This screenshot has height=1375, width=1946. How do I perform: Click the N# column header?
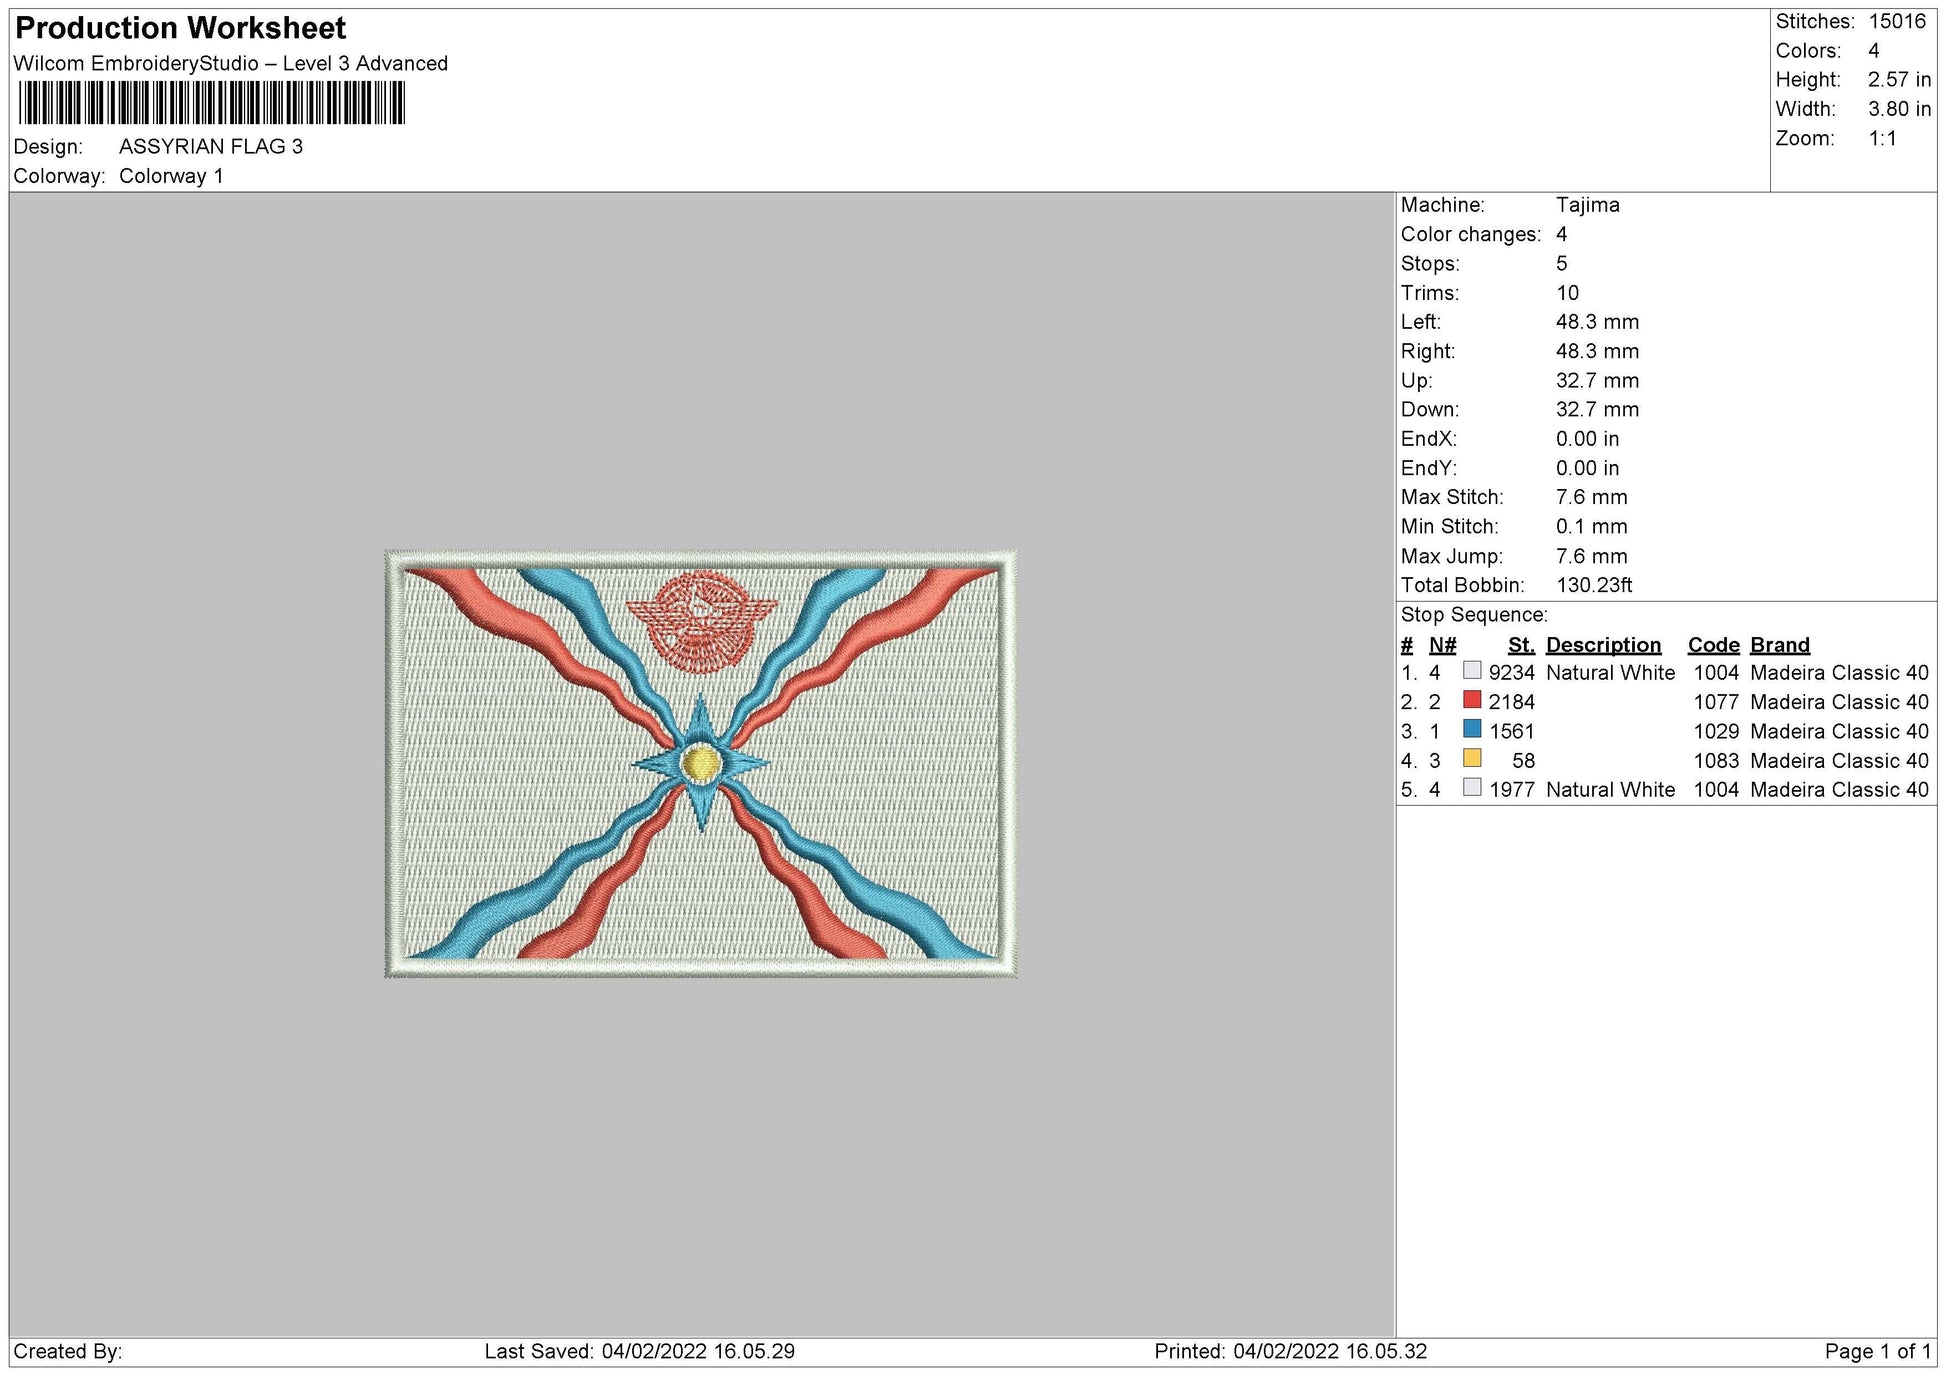point(1442,645)
